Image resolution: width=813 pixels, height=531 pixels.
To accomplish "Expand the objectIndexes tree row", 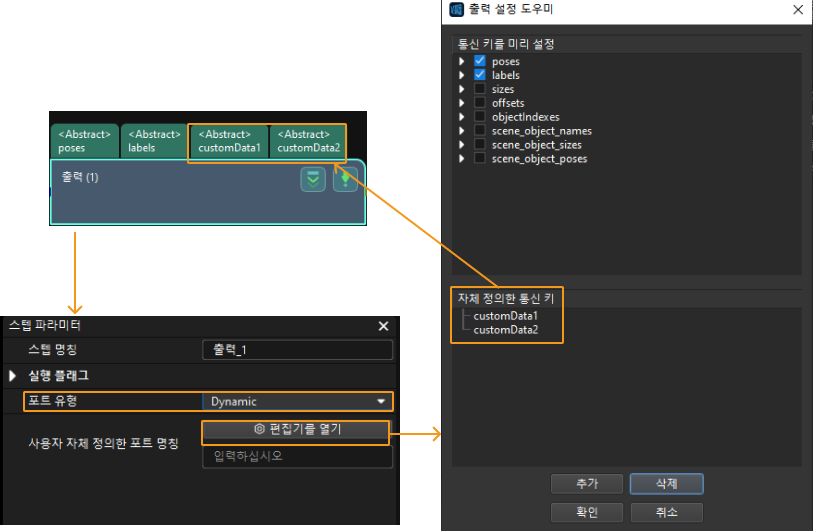I will coord(461,117).
